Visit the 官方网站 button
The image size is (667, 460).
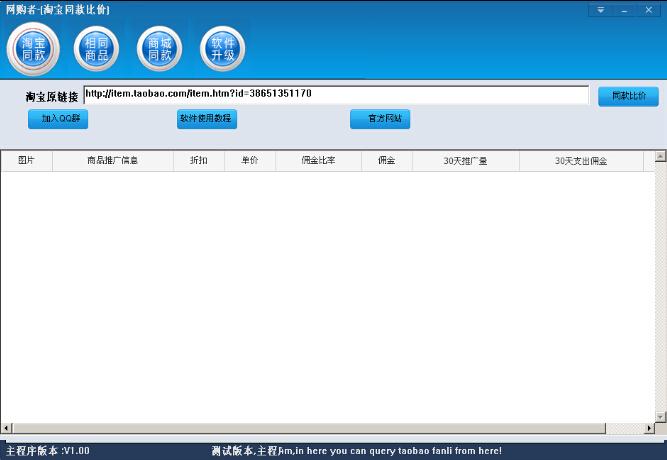point(380,119)
